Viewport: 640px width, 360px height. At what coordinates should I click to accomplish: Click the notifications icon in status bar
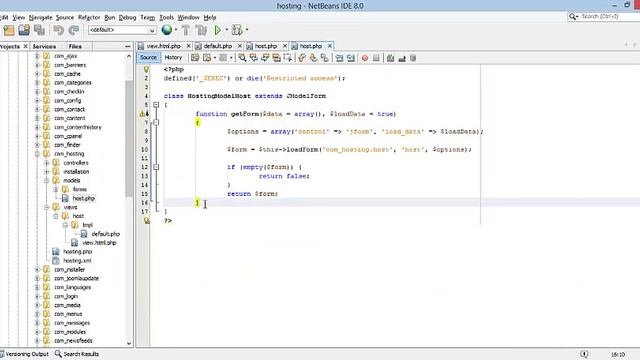(584, 354)
